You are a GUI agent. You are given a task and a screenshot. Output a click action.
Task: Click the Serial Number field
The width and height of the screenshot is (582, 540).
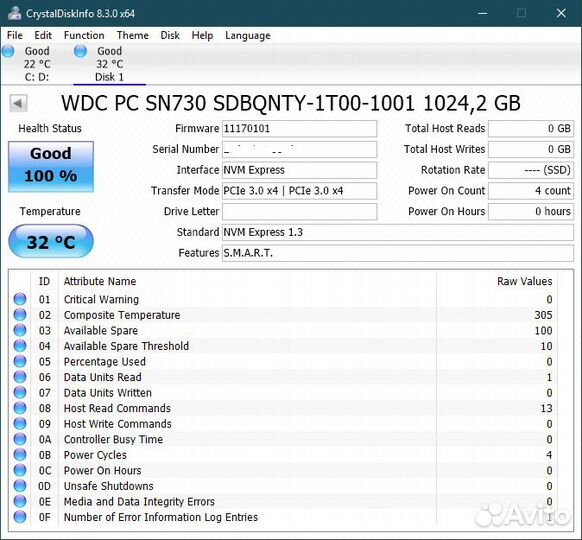pyautogui.click(x=299, y=150)
